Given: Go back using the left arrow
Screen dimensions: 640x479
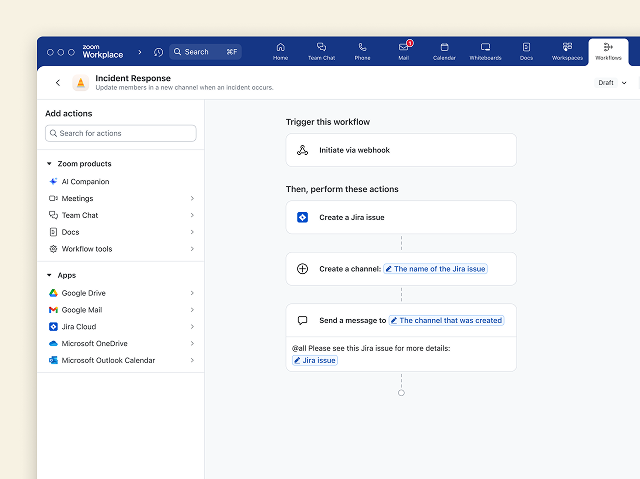Looking at the screenshot, I should [x=57, y=83].
